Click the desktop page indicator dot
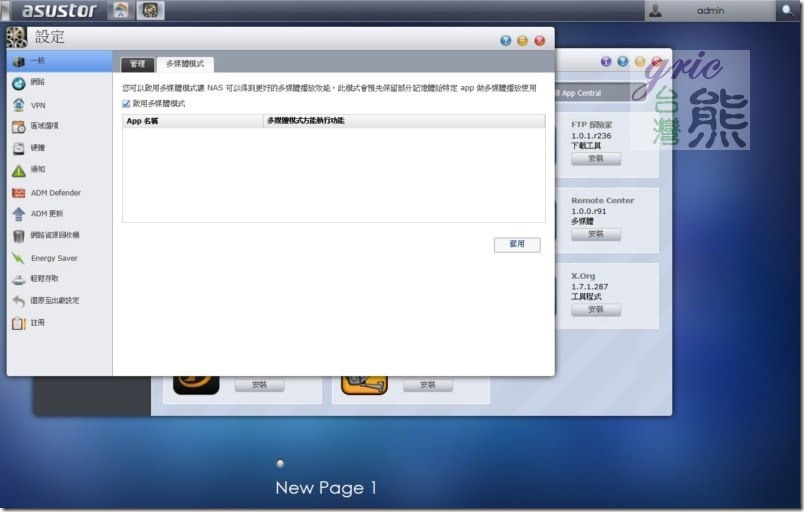 coord(280,464)
